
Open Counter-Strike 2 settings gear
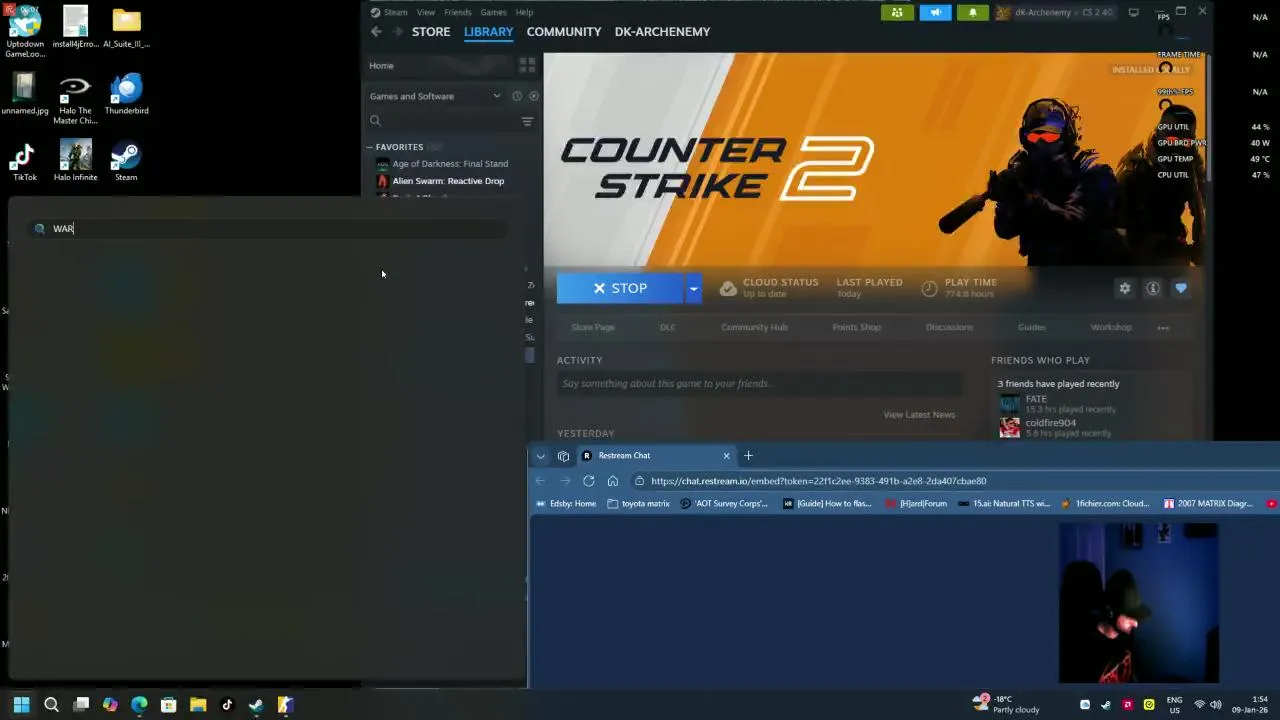point(1125,288)
